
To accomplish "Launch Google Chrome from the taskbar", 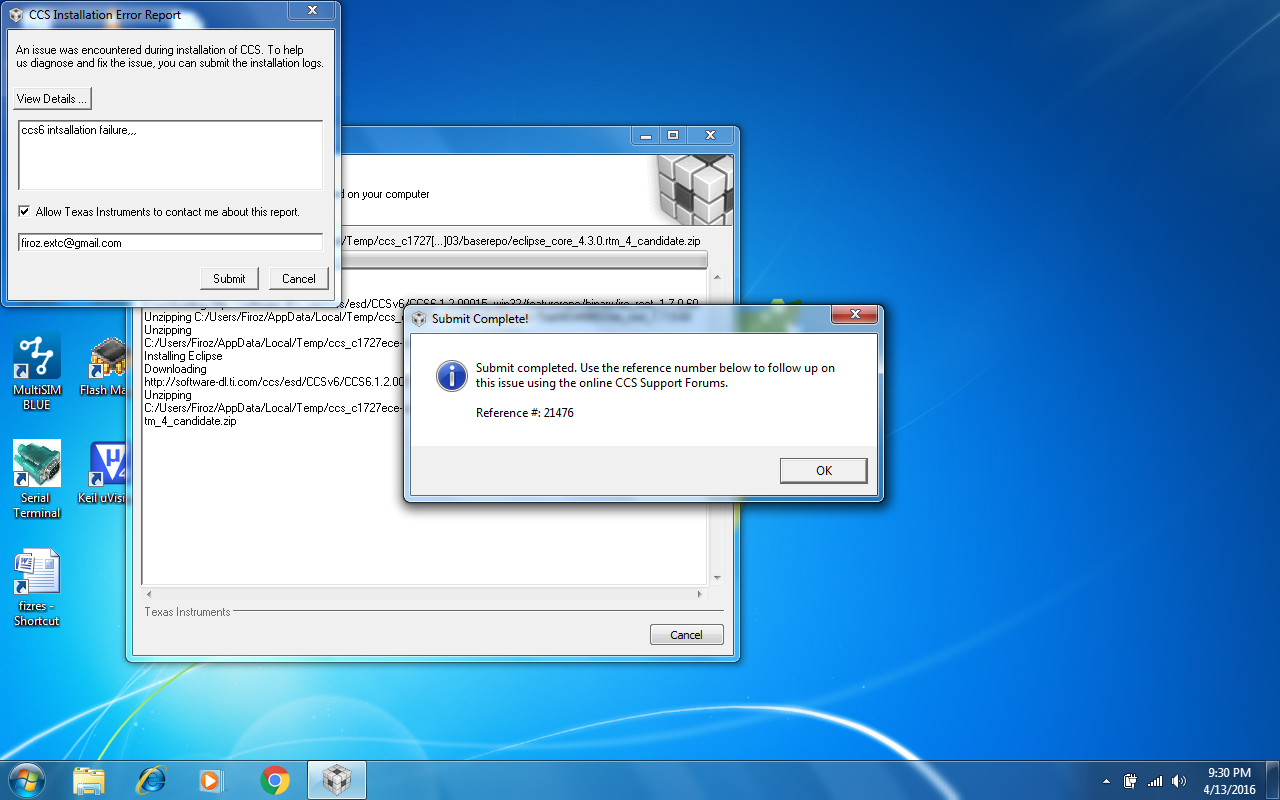I will (x=275, y=780).
